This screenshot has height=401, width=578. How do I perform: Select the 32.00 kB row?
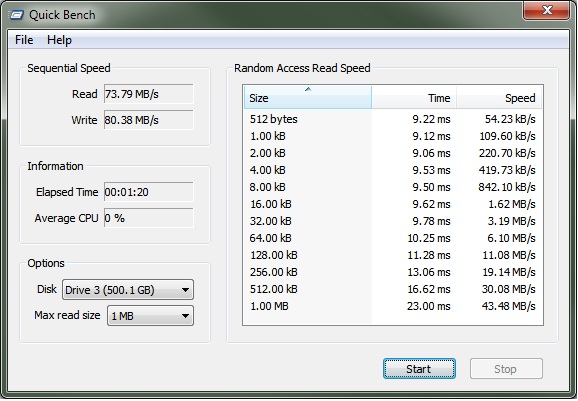[x=393, y=221]
